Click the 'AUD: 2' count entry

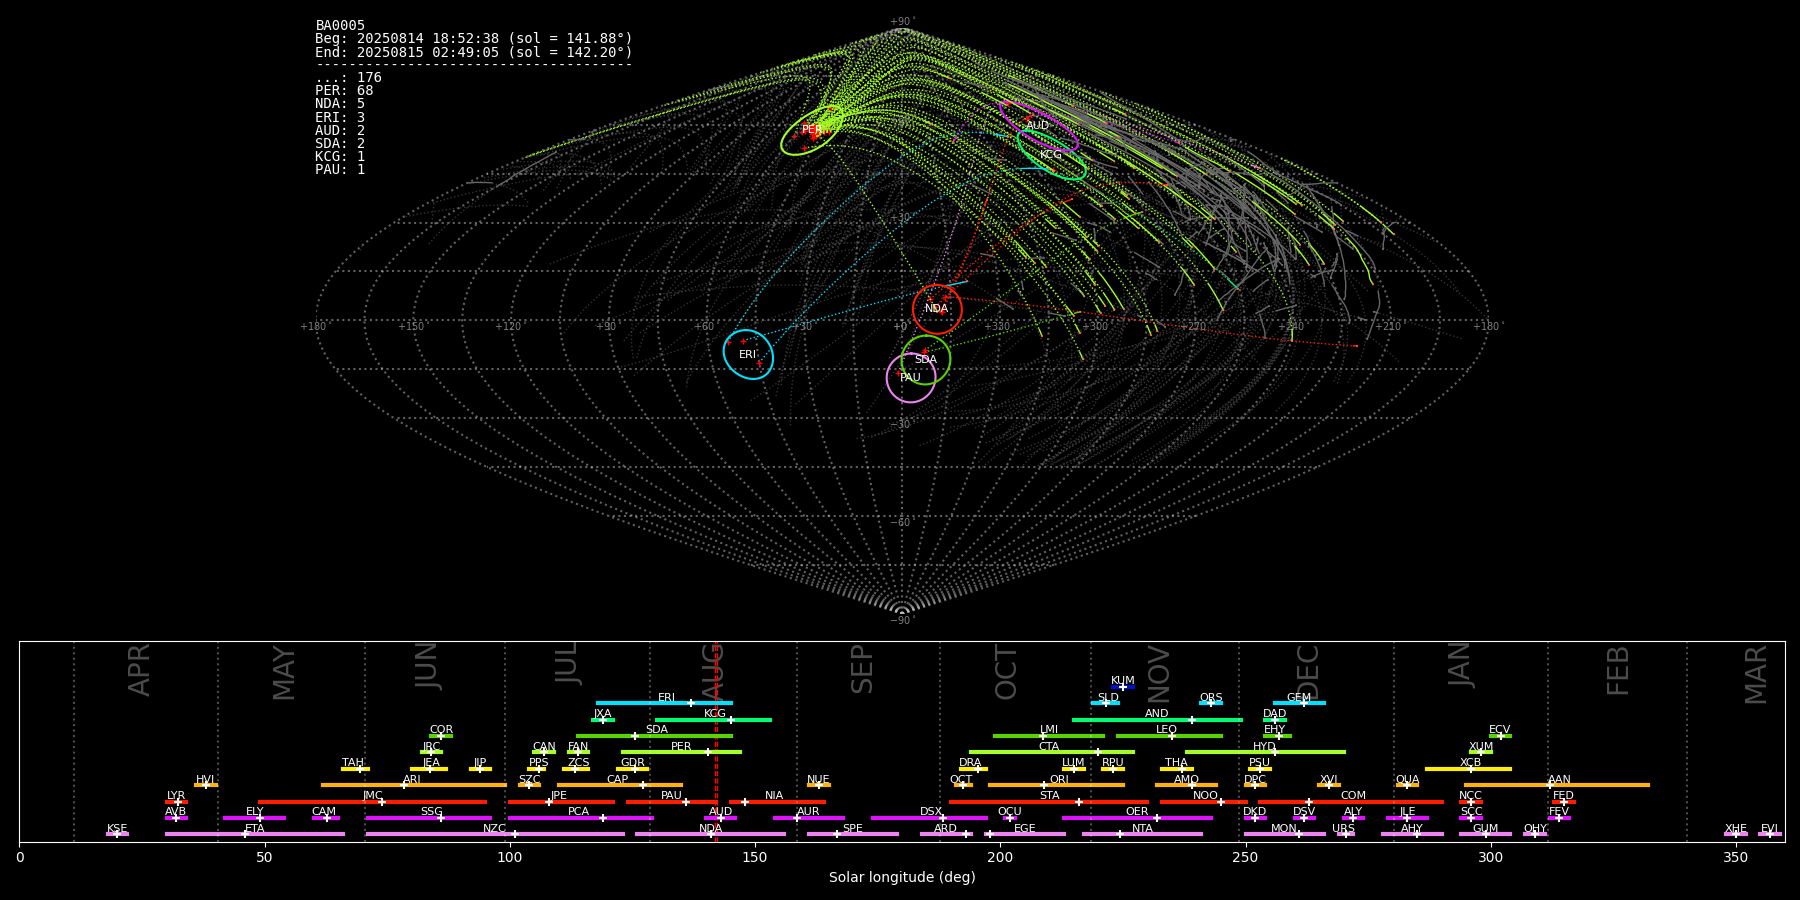[x=340, y=130]
